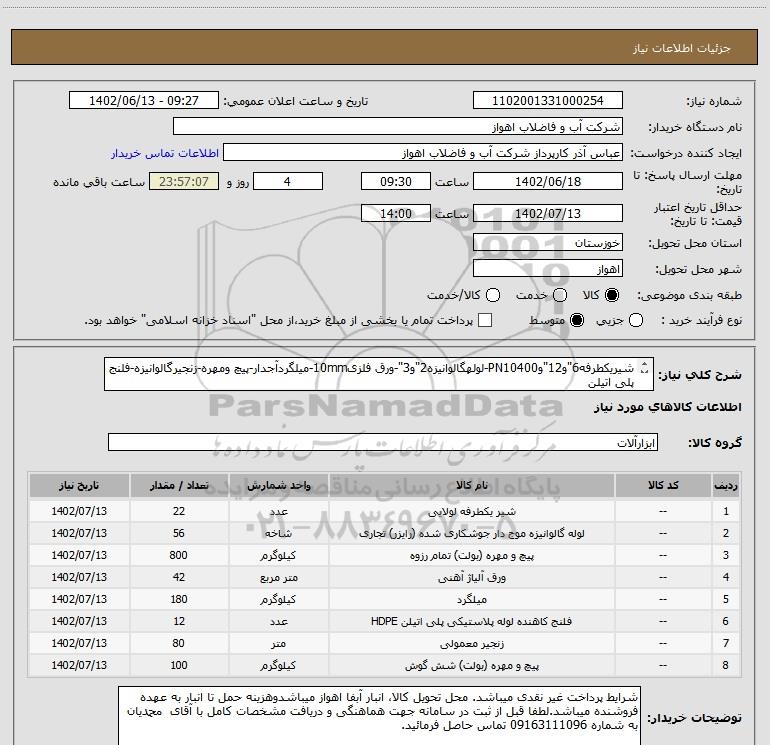Viewport: 770px width, 745px height.
Task: Click the remaining days field showing 4
Action: pyautogui.click(x=288, y=182)
